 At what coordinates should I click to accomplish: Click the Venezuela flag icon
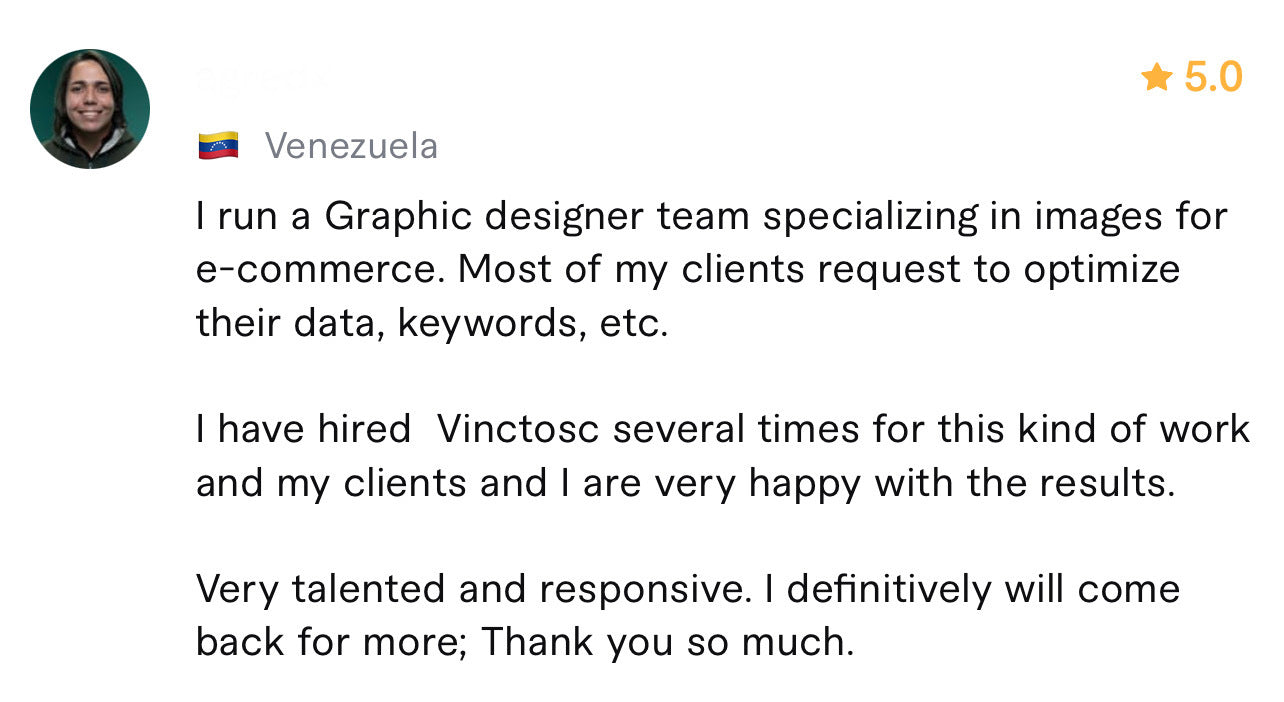click(x=218, y=146)
